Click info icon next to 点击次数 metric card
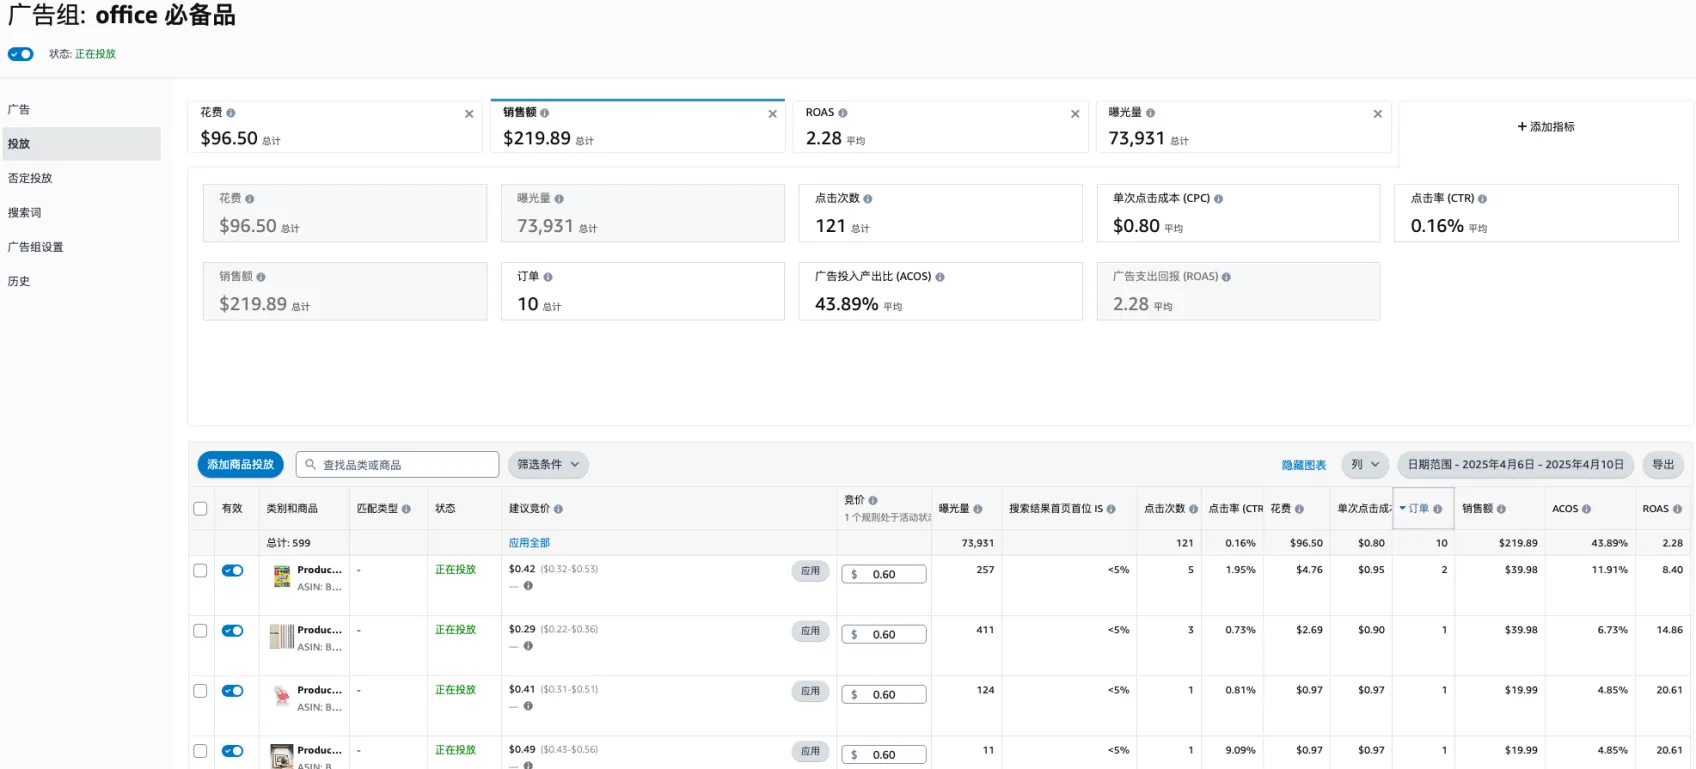The height and width of the screenshot is (769, 1696). [x=868, y=199]
